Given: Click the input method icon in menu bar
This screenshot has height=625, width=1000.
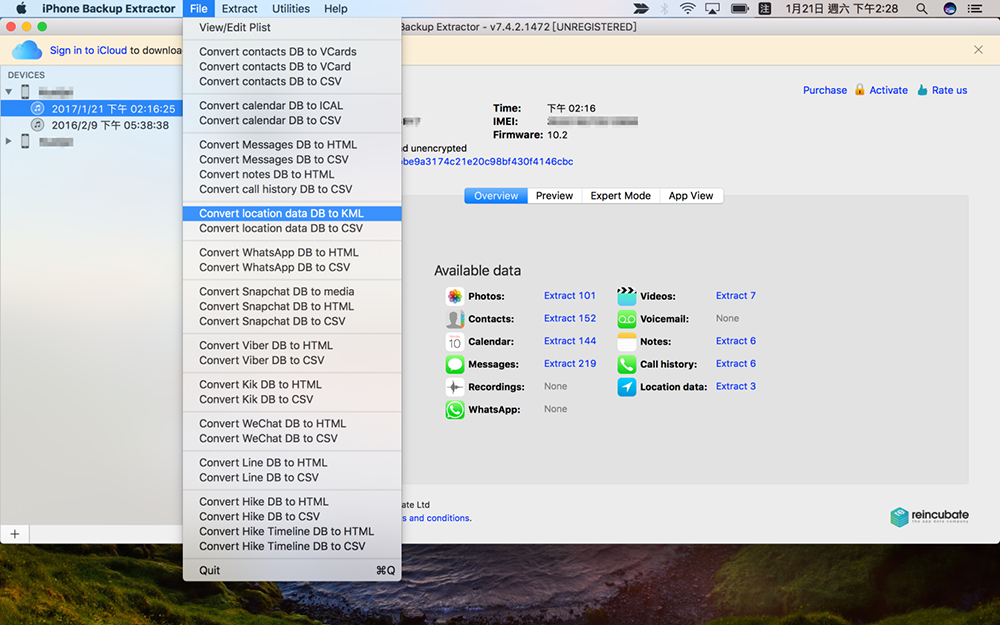Looking at the screenshot, I should tap(765, 8).
